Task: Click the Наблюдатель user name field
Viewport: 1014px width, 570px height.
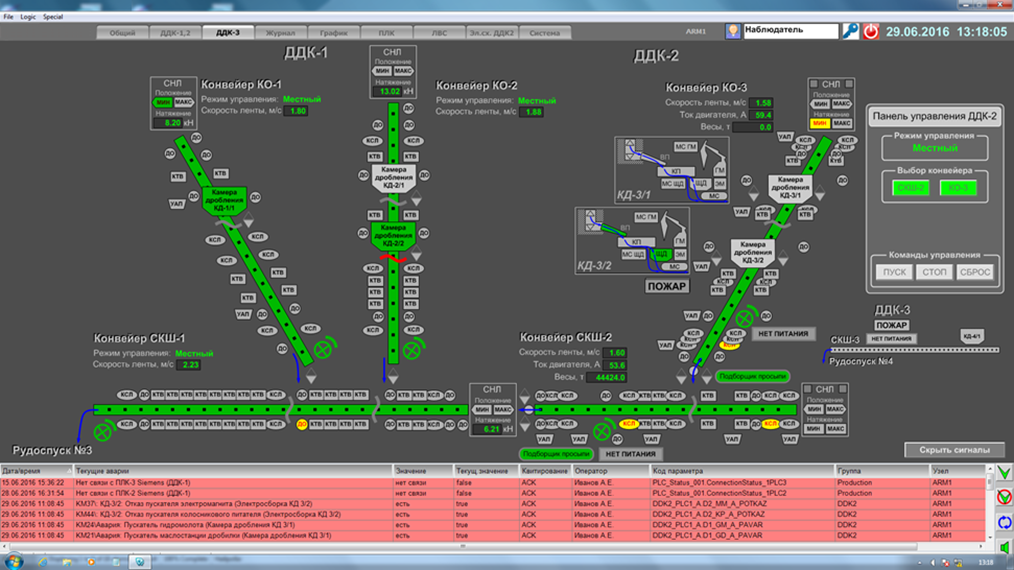Action: [790, 31]
